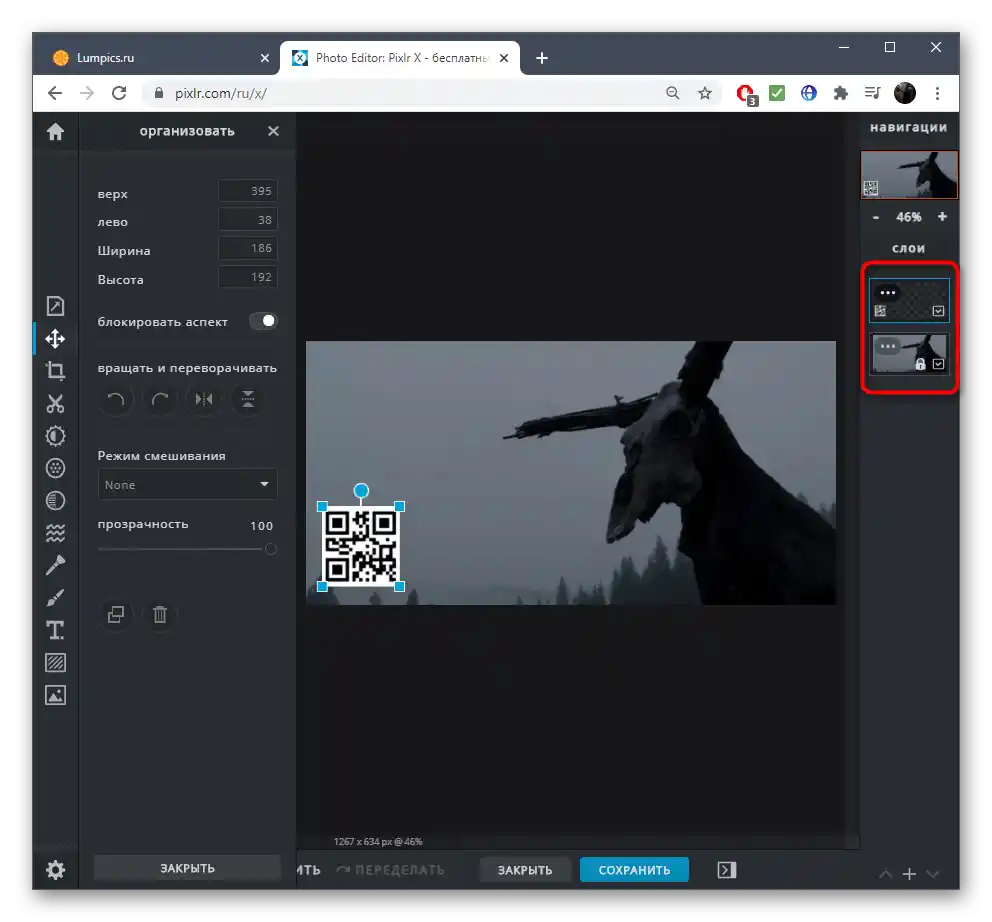Open the Режим смешивания dropdown

coord(188,484)
